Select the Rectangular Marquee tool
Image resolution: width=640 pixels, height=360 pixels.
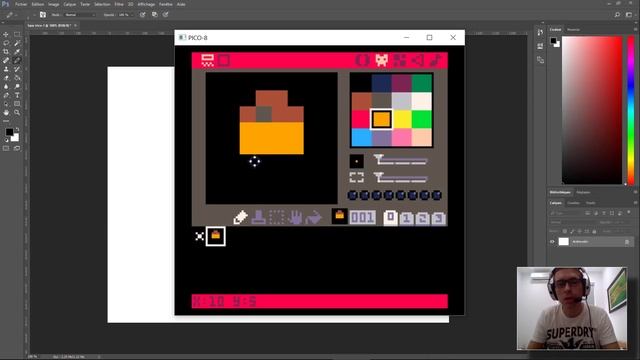pos(17,34)
